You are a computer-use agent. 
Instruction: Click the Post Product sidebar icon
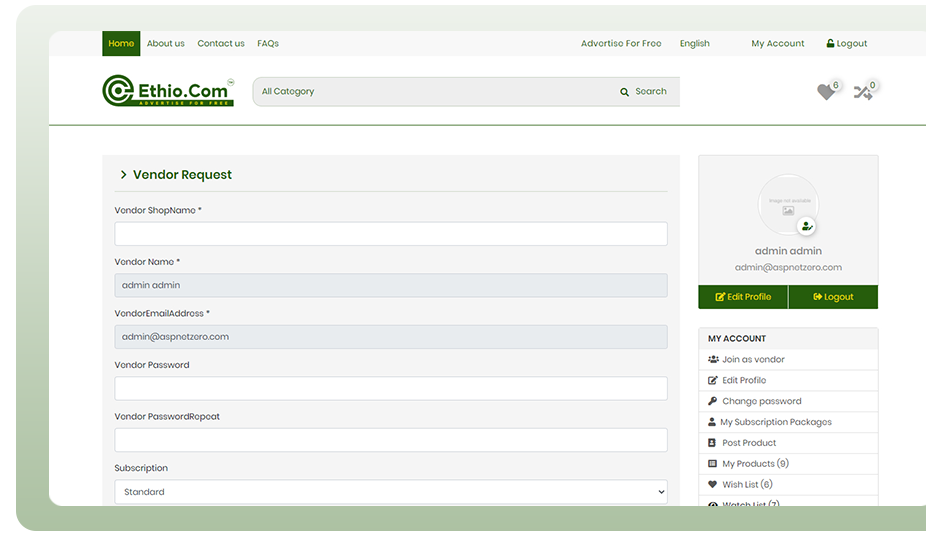click(x=713, y=443)
